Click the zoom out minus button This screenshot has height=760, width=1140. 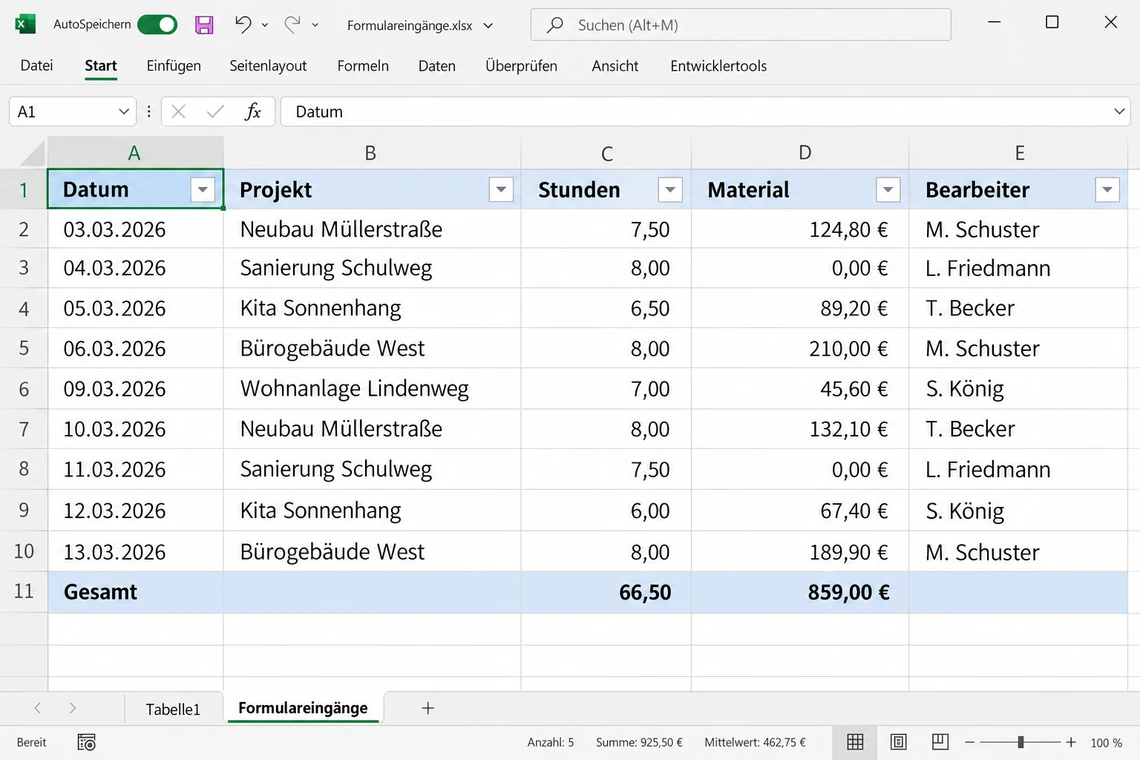point(969,743)
